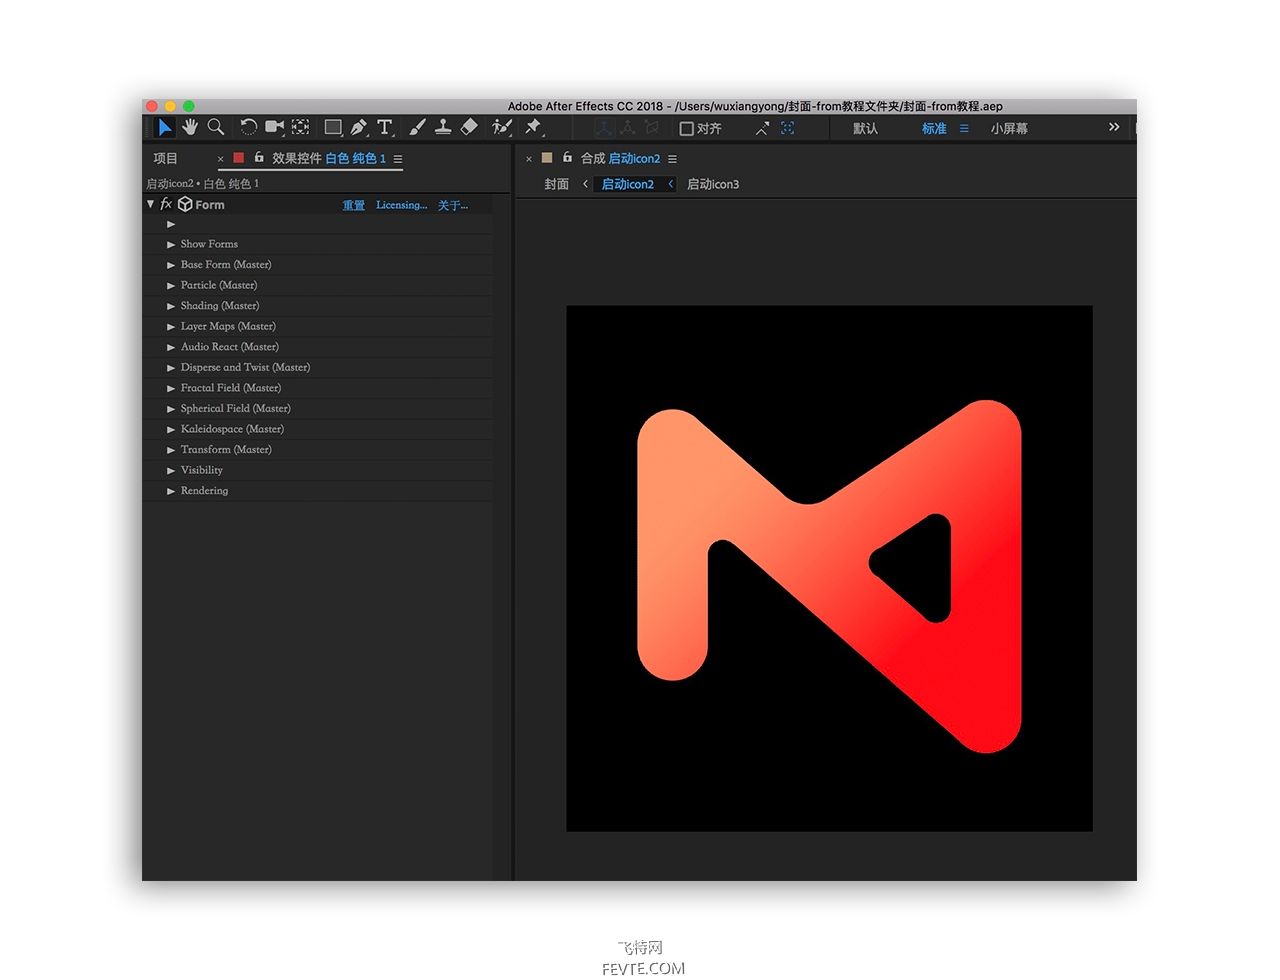Expand Audio React (Master) group
The height and width of the screenshot is (980, 1280).
[x=171, y=347]
